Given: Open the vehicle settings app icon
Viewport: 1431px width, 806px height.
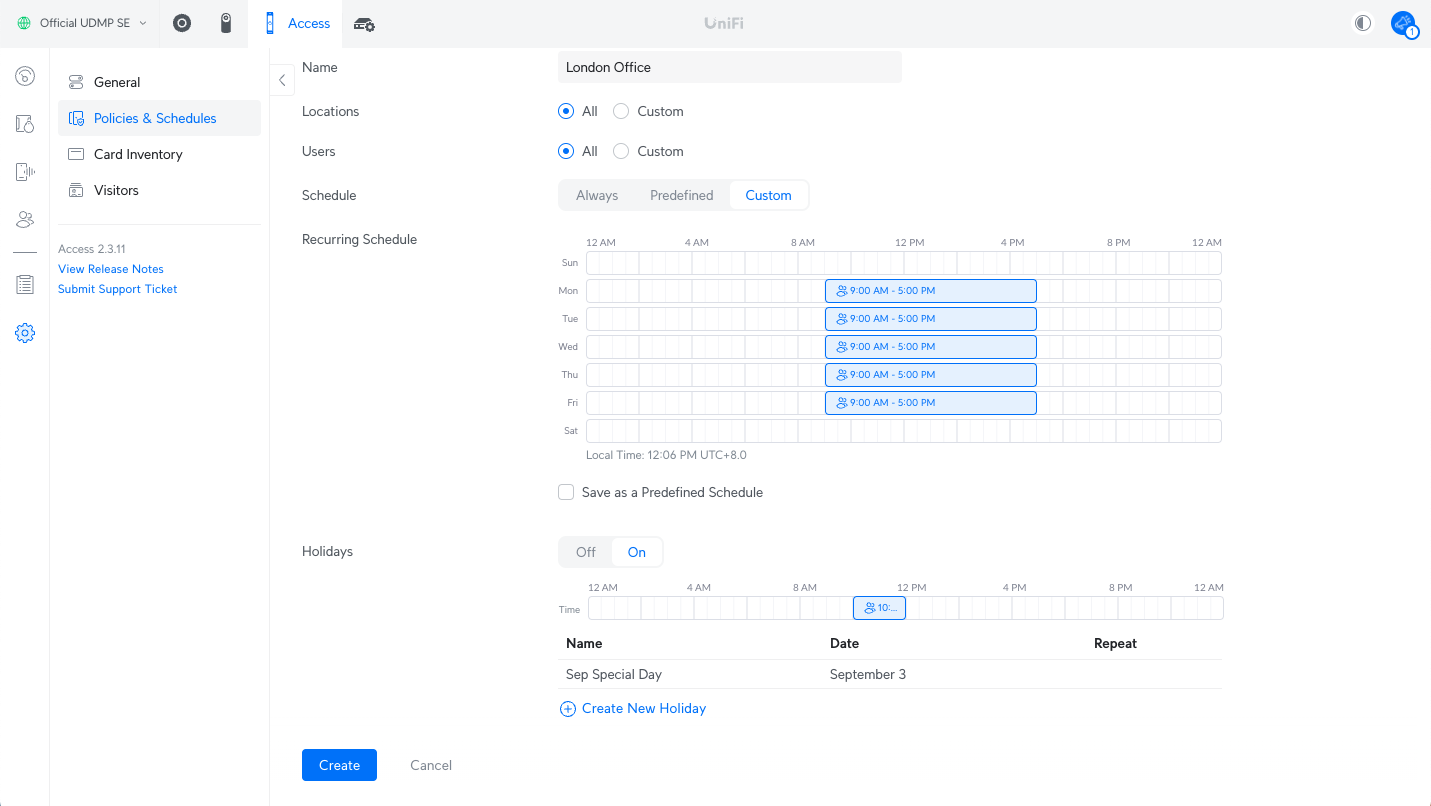Looking at the screenshot, I should (x=365, y=24).
